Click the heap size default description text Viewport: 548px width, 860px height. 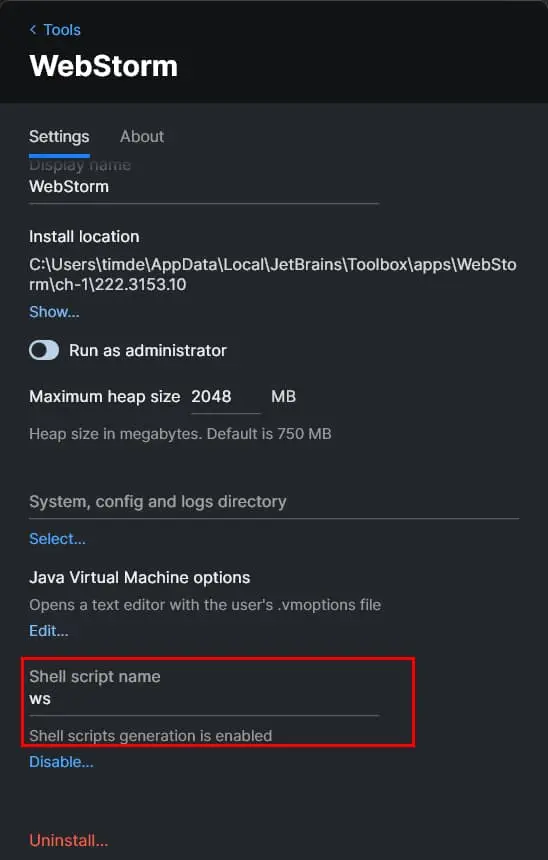pyautogui.click(x=180, y=434)
